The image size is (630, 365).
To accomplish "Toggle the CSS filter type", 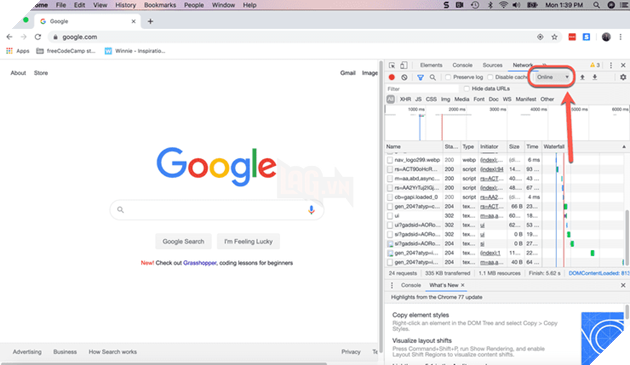I will (x=431, y=99).
